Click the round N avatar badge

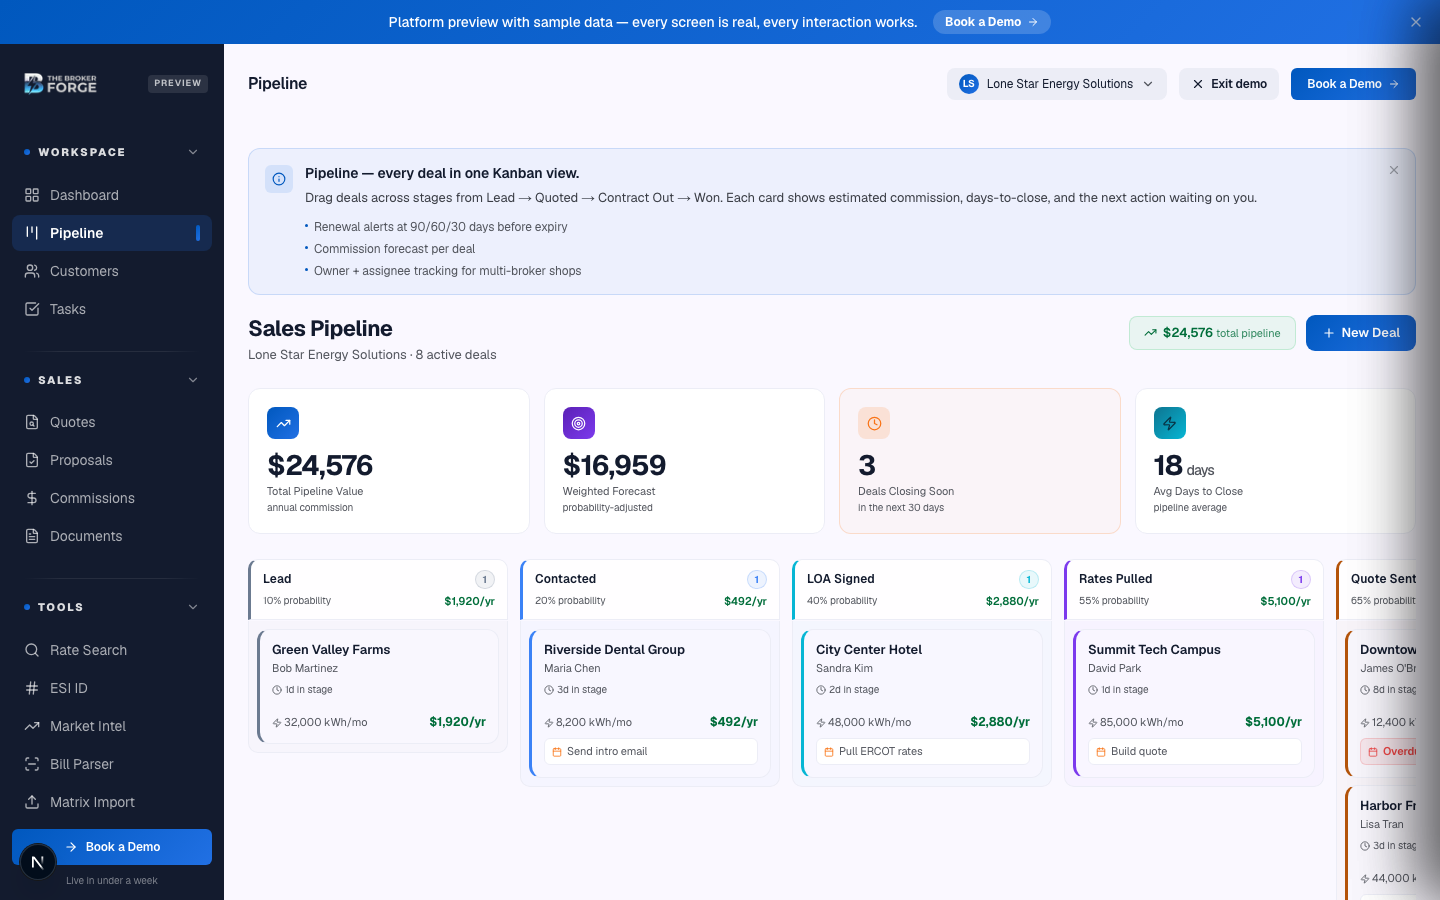point(38,862)
